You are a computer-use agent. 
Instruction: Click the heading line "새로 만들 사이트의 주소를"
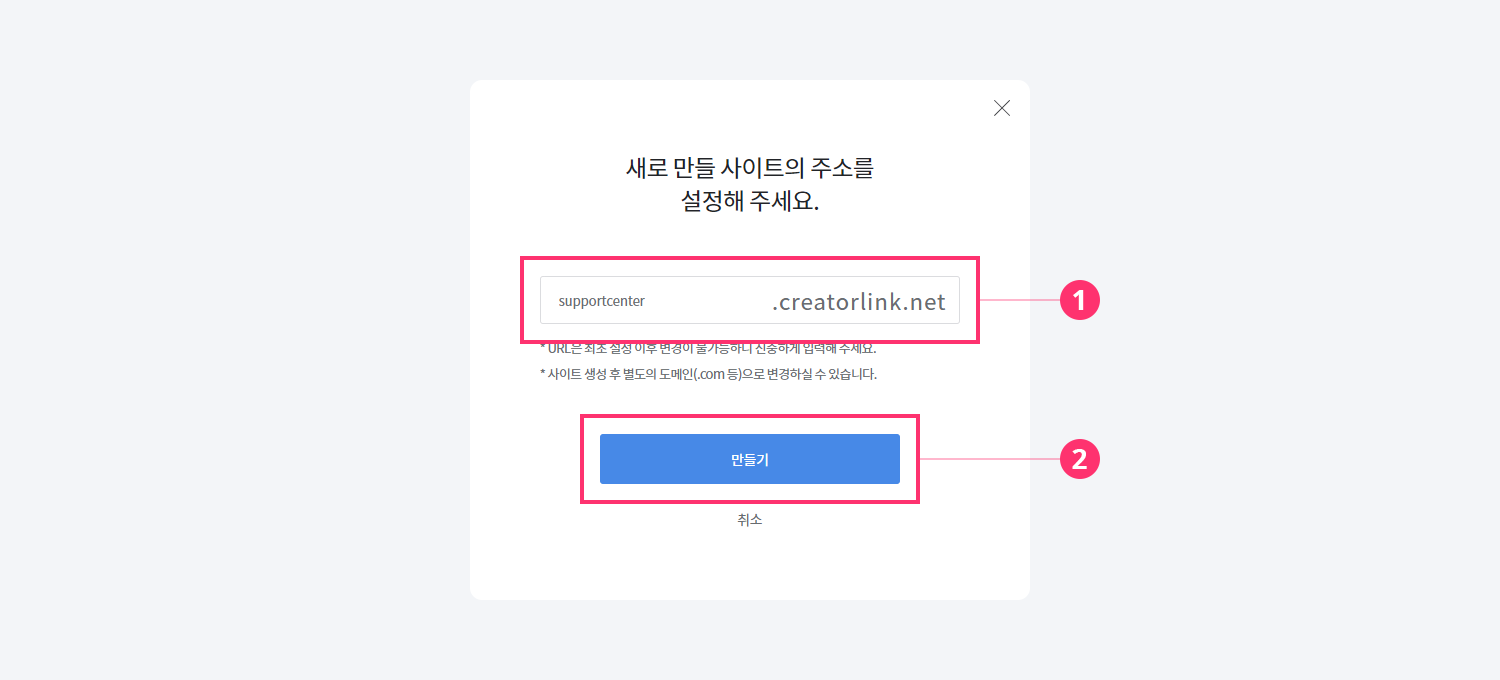[749, 168]
